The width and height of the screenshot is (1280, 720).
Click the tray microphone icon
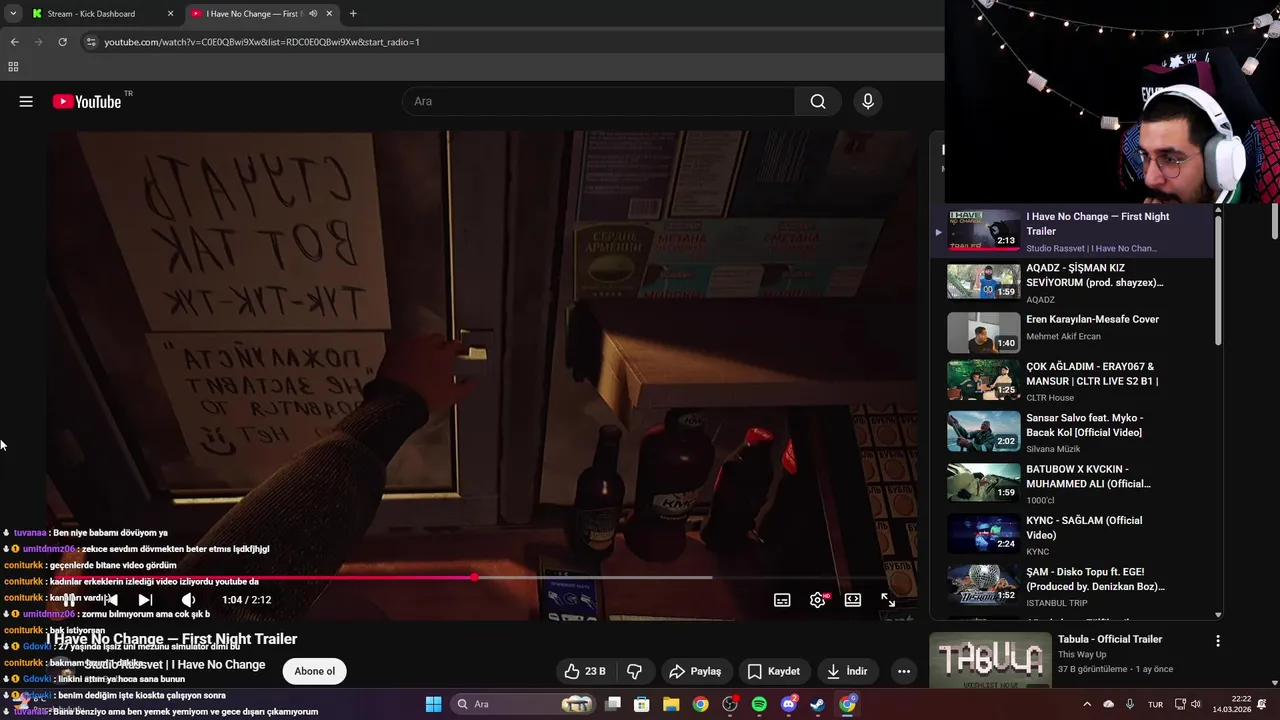click(x=1130, y=704)
